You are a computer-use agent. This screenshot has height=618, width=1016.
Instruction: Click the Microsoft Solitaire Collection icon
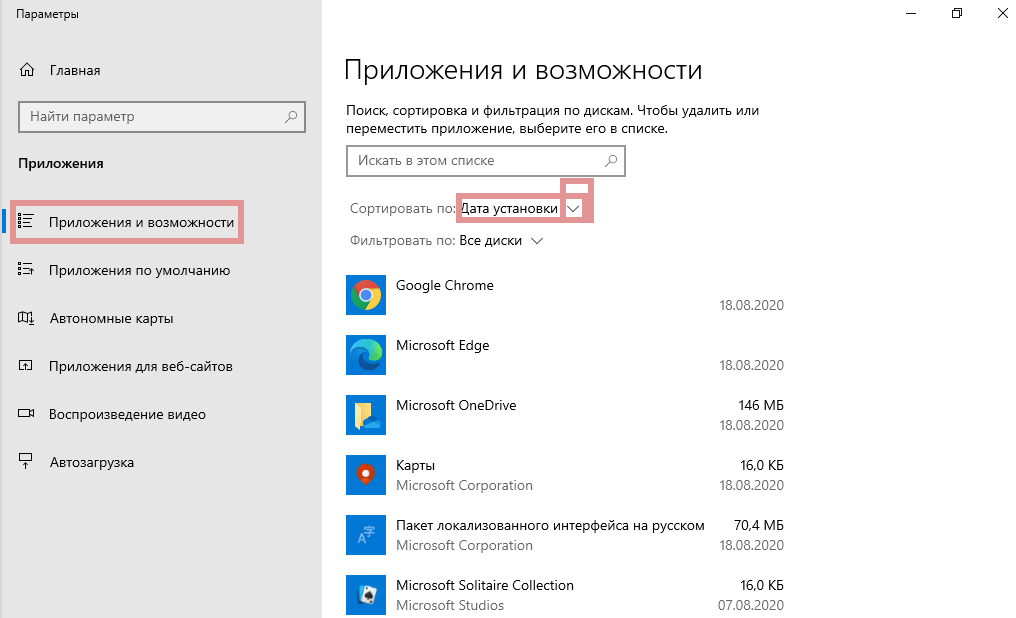[x=365, y=594]
